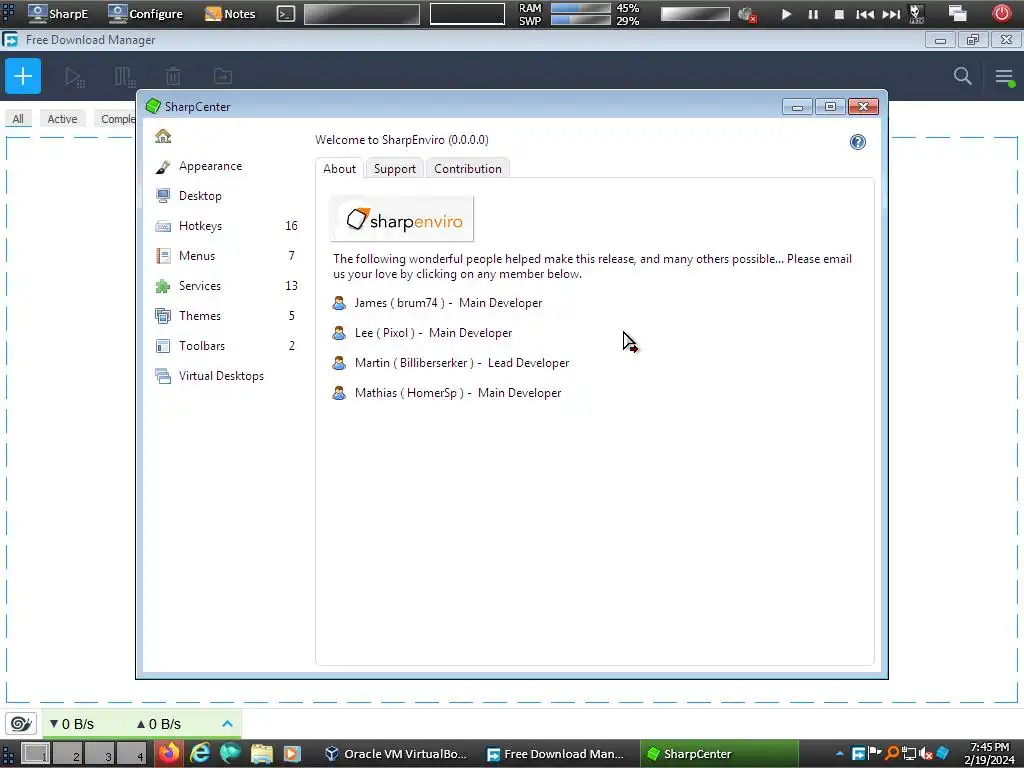This screenshot has height=768, width=1024.
Task: Toggle snail mode in FDM status bar
Action: (x=21, y=724)
